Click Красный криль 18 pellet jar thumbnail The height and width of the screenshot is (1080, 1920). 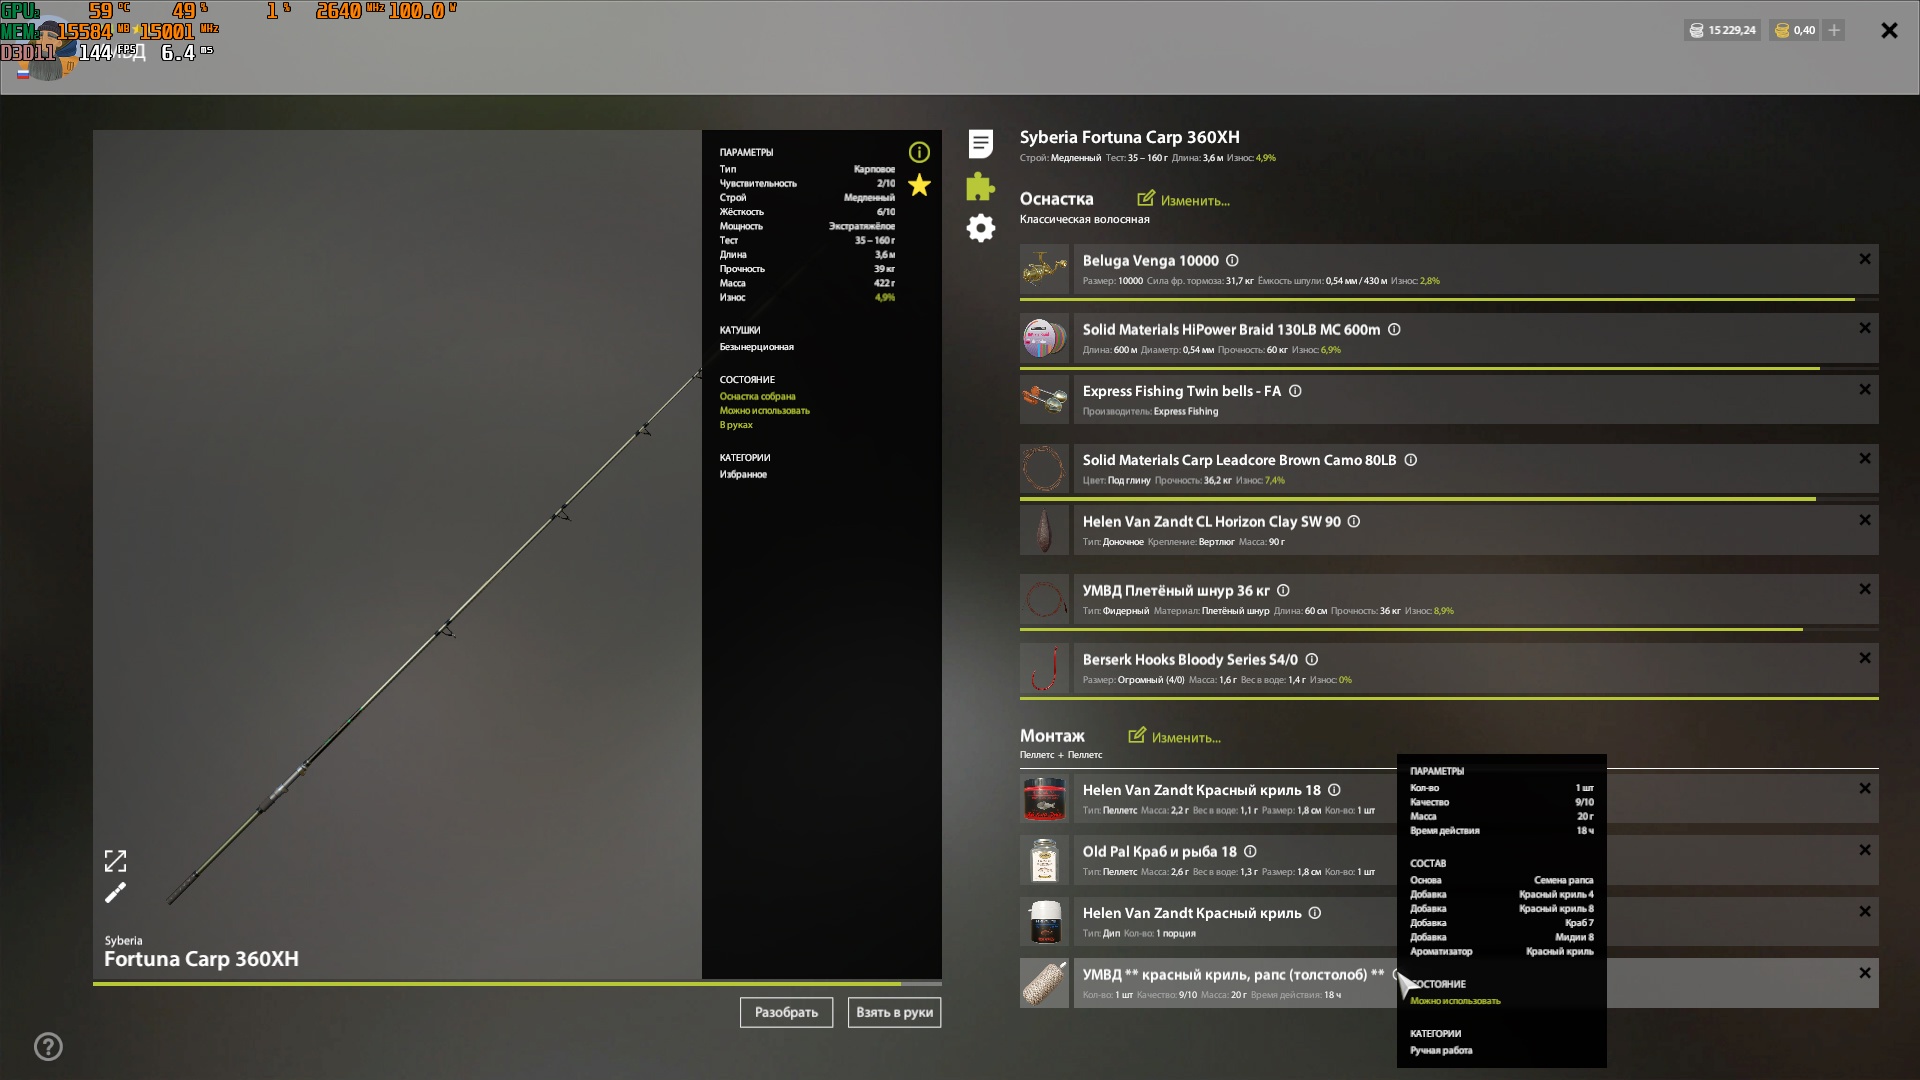coord(1044,799)
